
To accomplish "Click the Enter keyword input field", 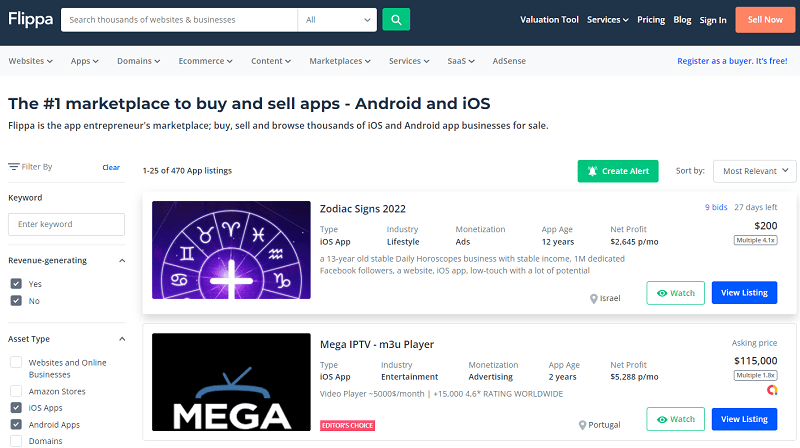I will pyautogui.click(x=66, y=224).
